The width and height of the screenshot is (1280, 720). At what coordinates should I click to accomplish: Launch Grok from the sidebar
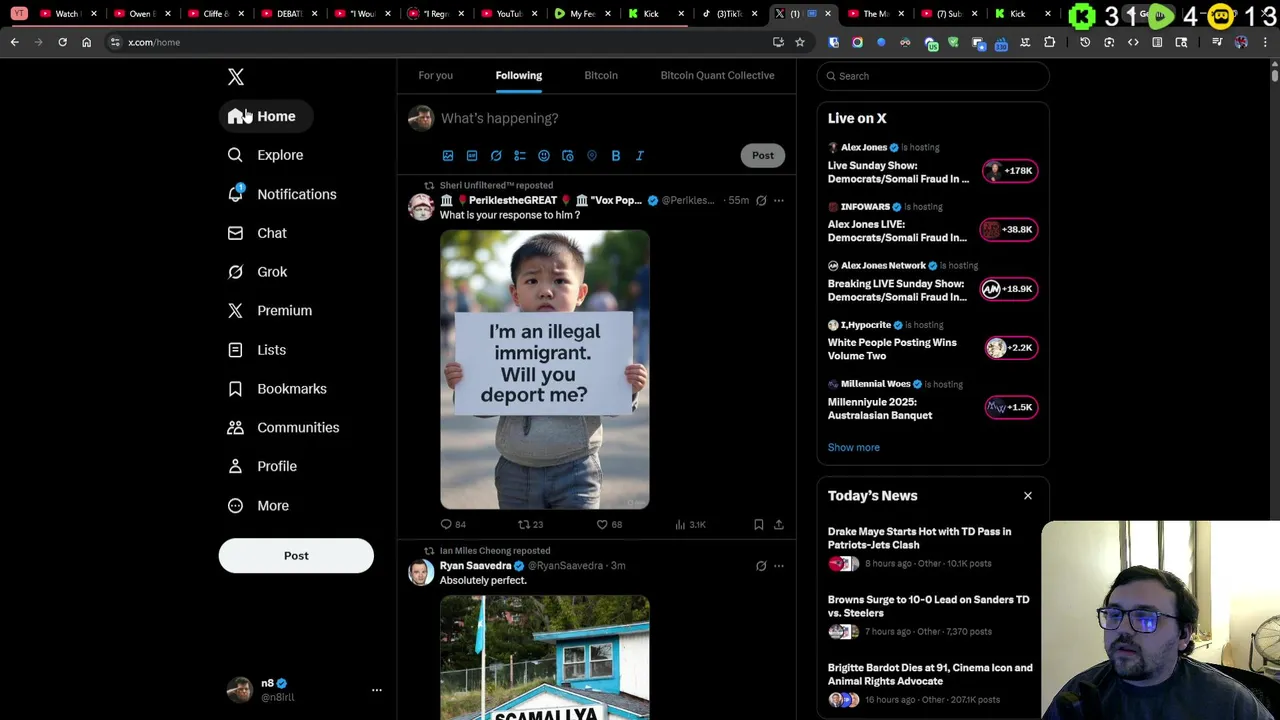[258, 272]
